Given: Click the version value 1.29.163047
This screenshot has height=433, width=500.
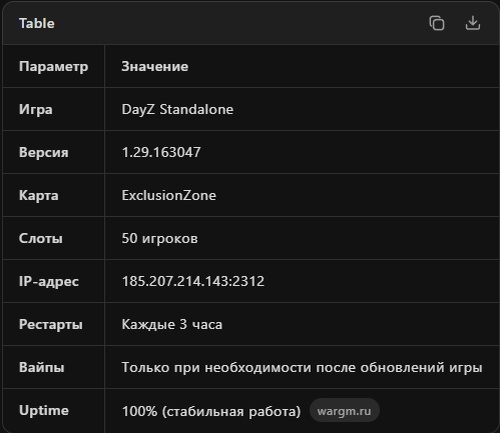Looking at the screenshot, I should pos(161,152).
